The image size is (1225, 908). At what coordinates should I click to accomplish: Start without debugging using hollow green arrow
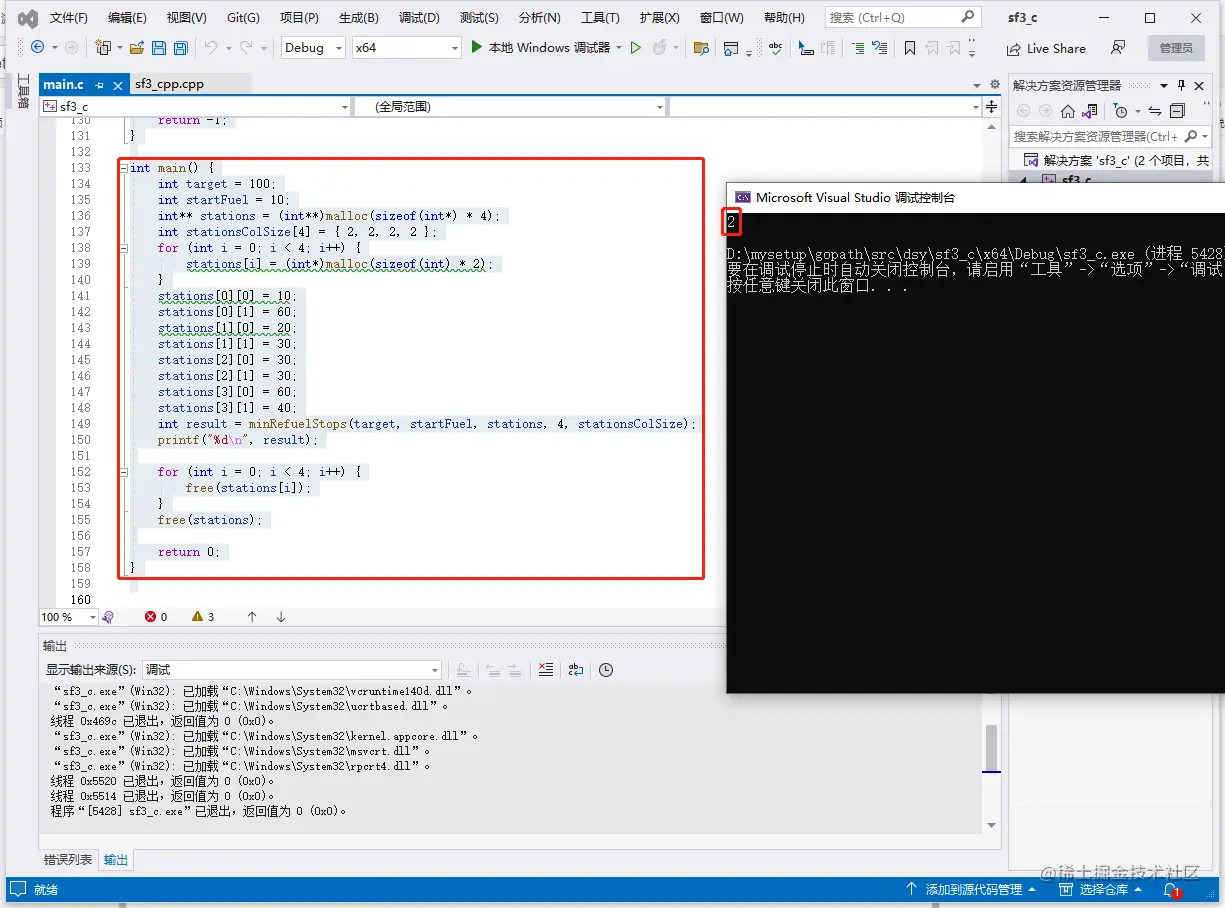pyautogui.click(x=635, y=47)
